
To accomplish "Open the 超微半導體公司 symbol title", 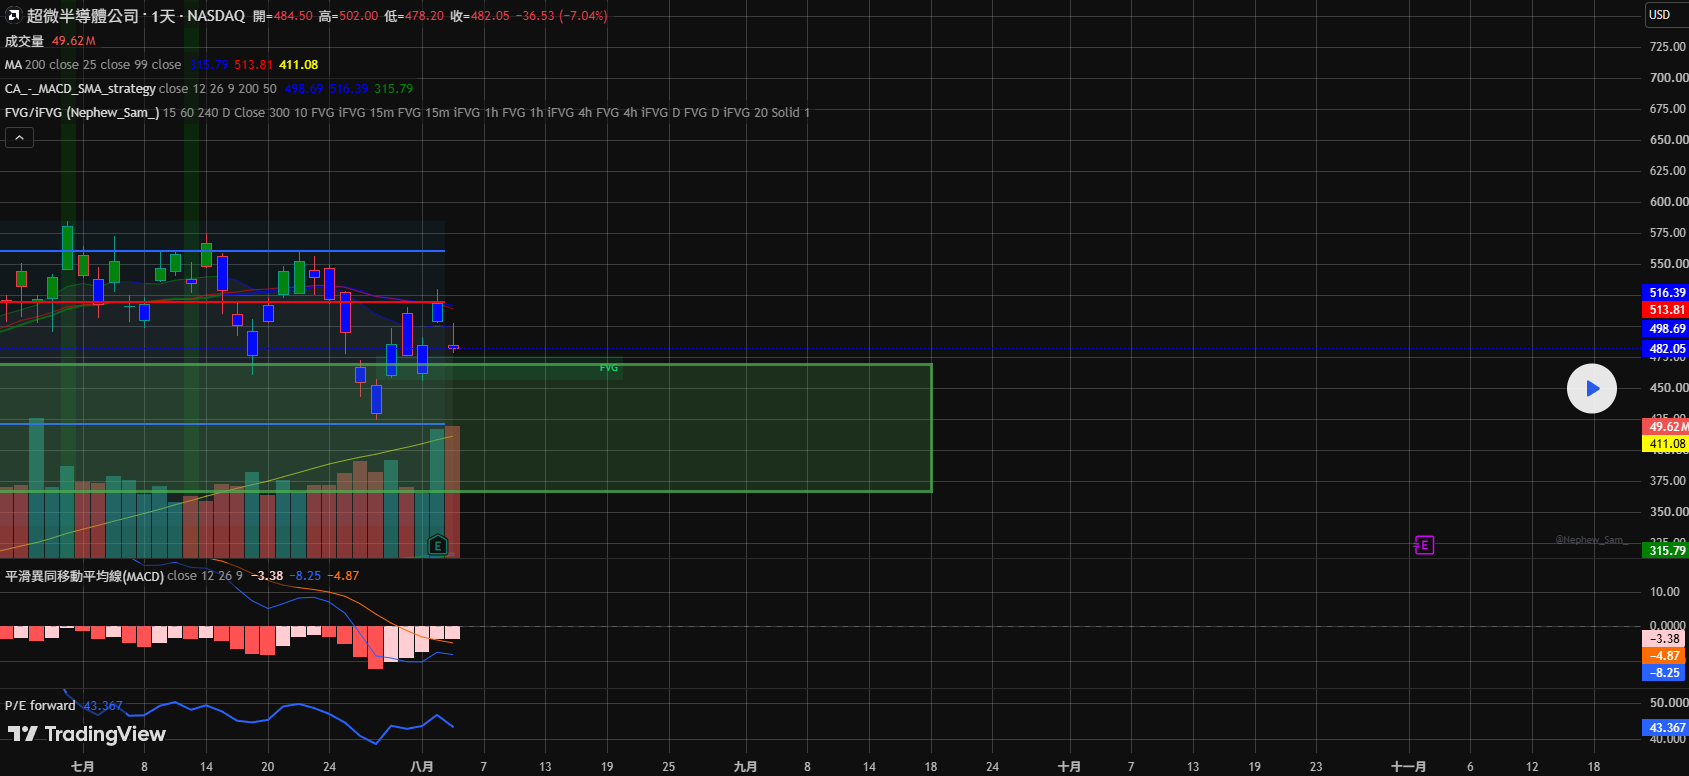I will [x=82, y=16].
